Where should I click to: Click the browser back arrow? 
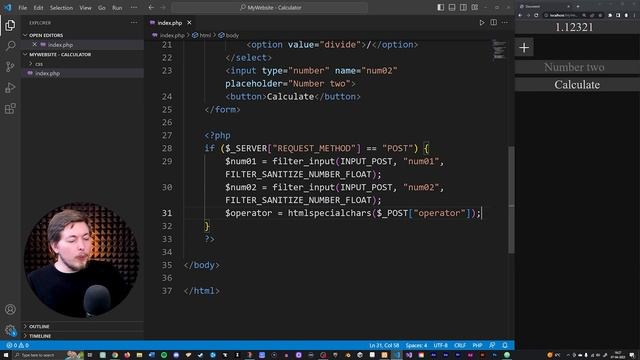[520, 15]
